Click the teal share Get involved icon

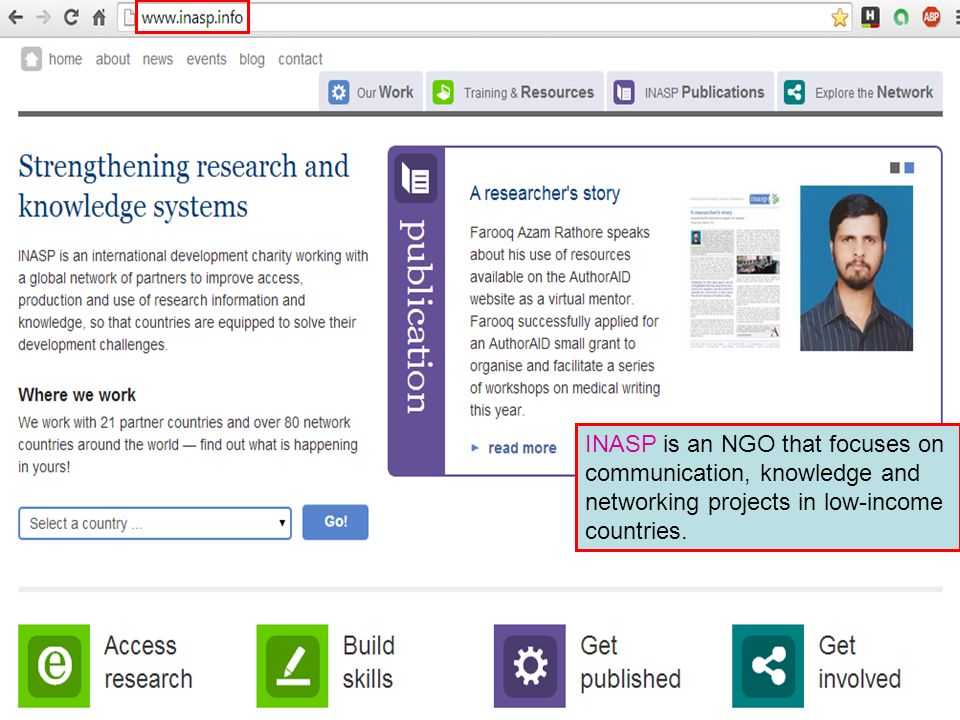[768, 666]
